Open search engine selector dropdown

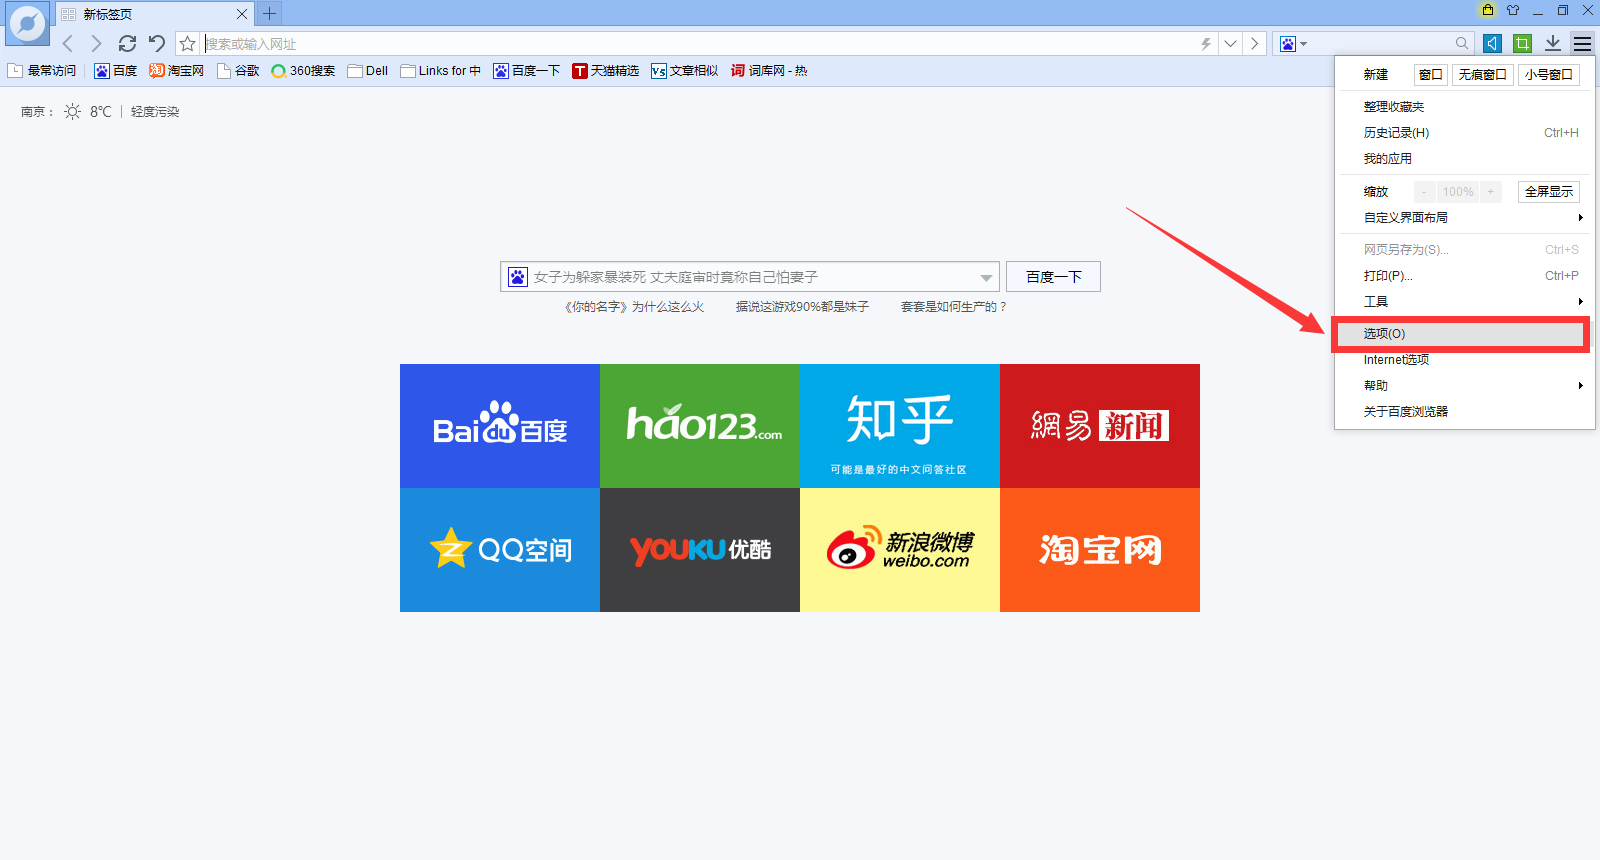tap(1293, 44)
